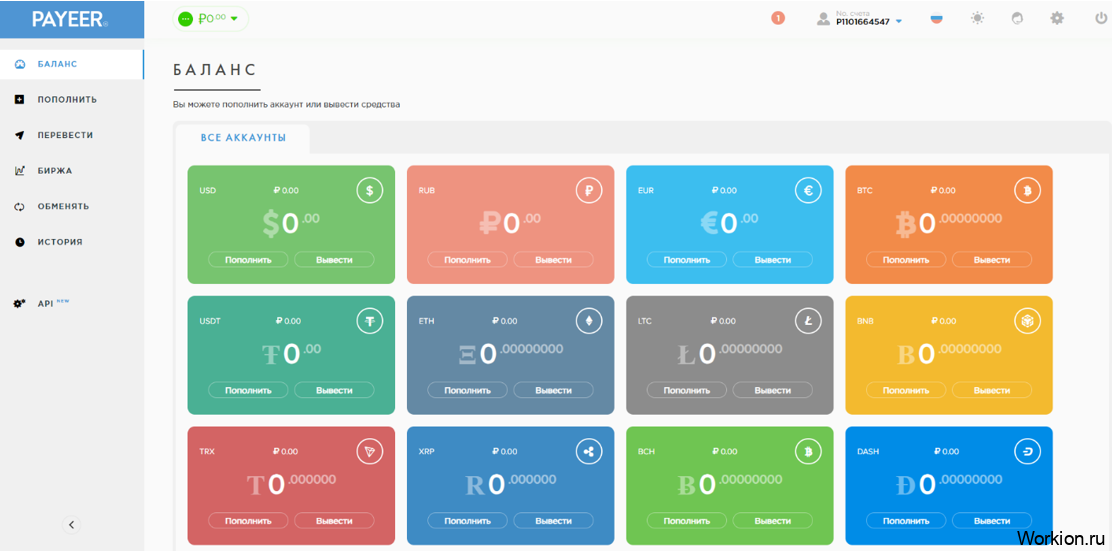This screenshot has width=1112, height=552.
Task: Expand the total balance dropdown in header
Action: (211, 19)
